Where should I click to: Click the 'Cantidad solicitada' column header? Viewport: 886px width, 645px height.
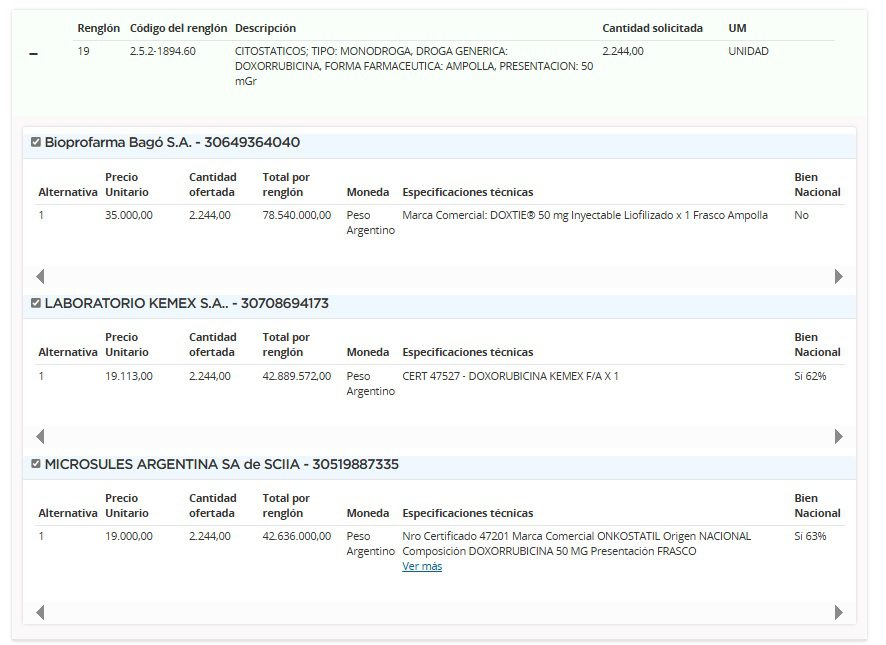pos(652,28)
